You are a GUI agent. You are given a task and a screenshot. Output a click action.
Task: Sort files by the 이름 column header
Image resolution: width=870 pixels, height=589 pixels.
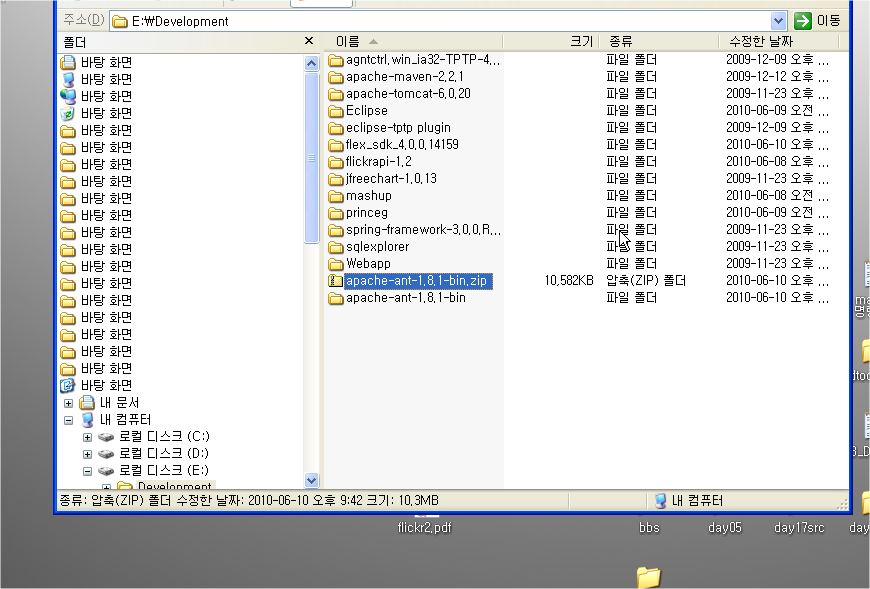point(413,42)
